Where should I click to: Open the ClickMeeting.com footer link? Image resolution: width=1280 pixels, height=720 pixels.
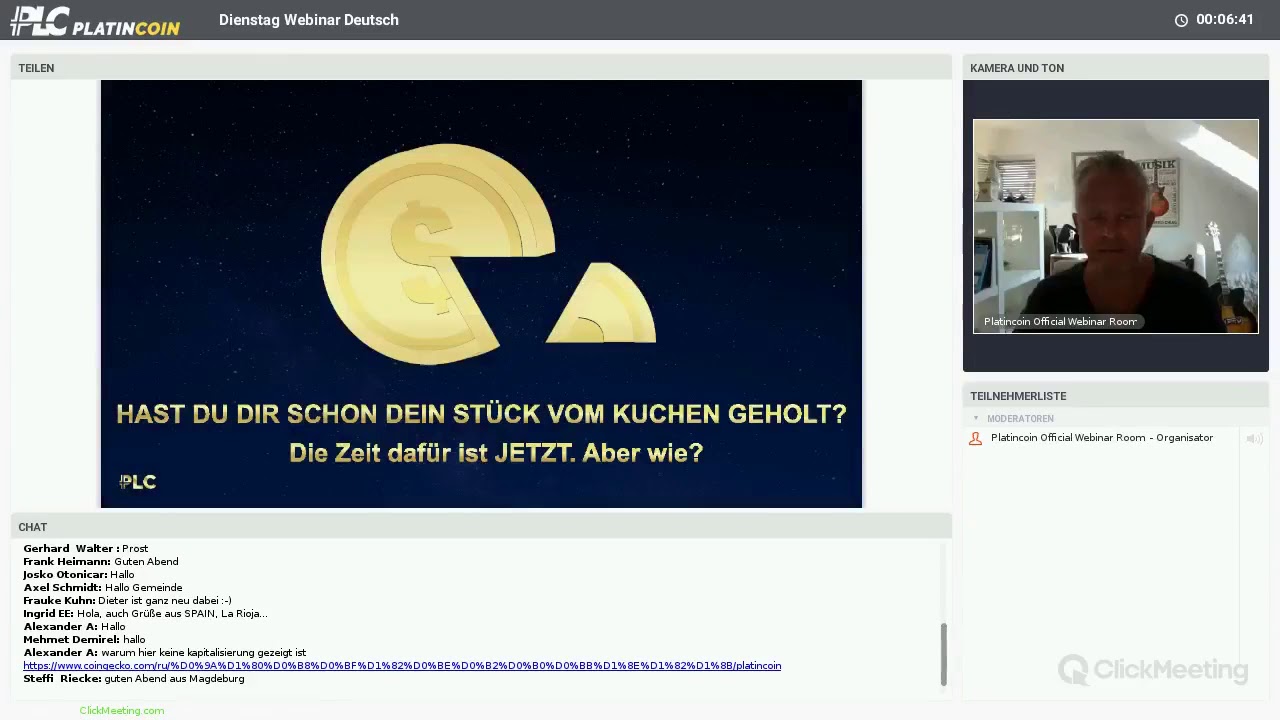coord(122,710)
